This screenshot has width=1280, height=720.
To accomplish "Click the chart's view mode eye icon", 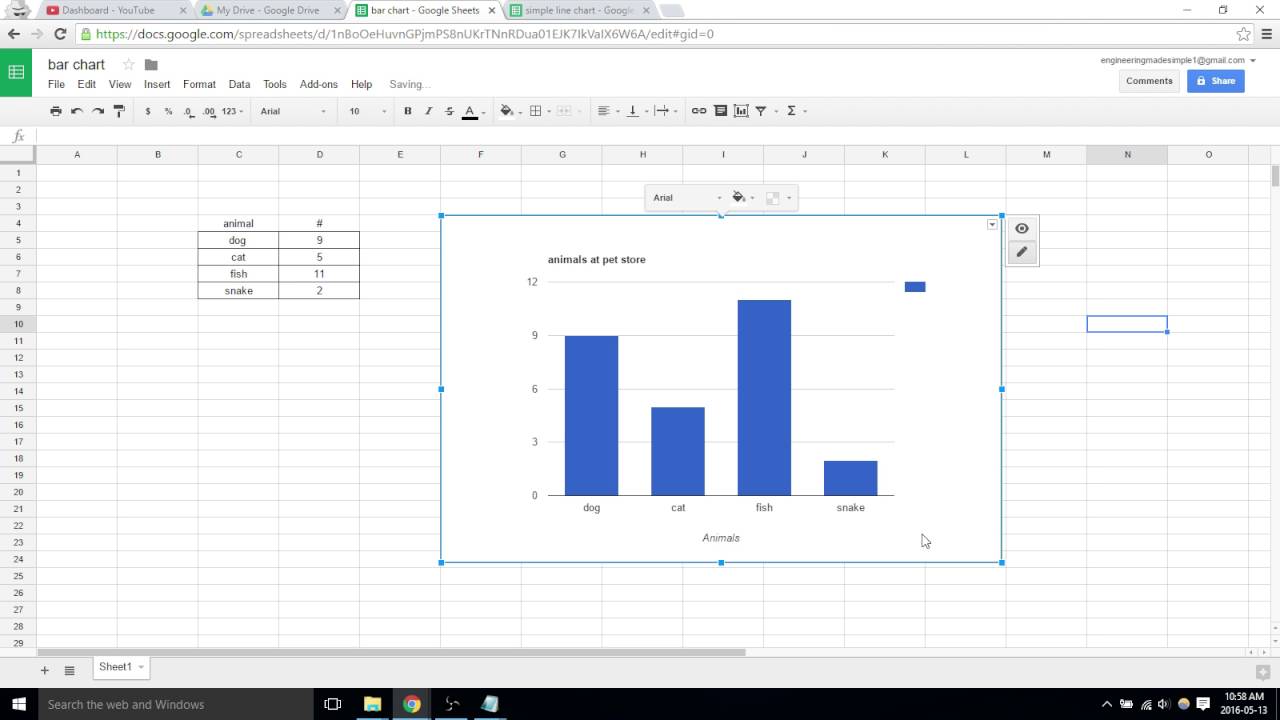I will (x=1021, y=228).
